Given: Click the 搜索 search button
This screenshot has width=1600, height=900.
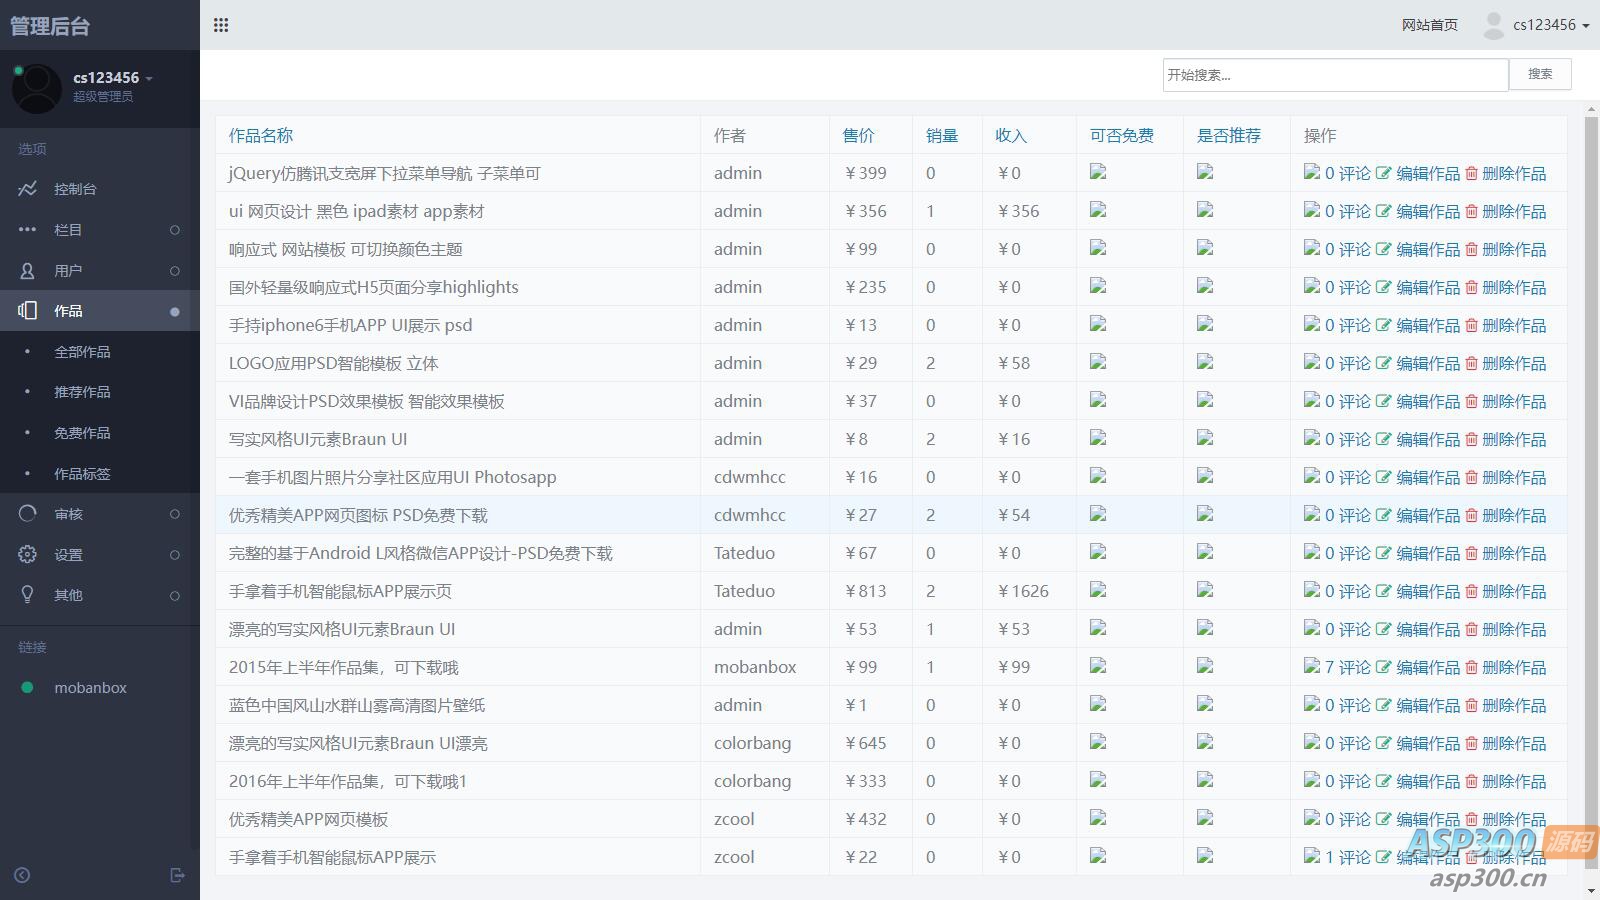Looking at the screenshot, I should click(1540, 74).
